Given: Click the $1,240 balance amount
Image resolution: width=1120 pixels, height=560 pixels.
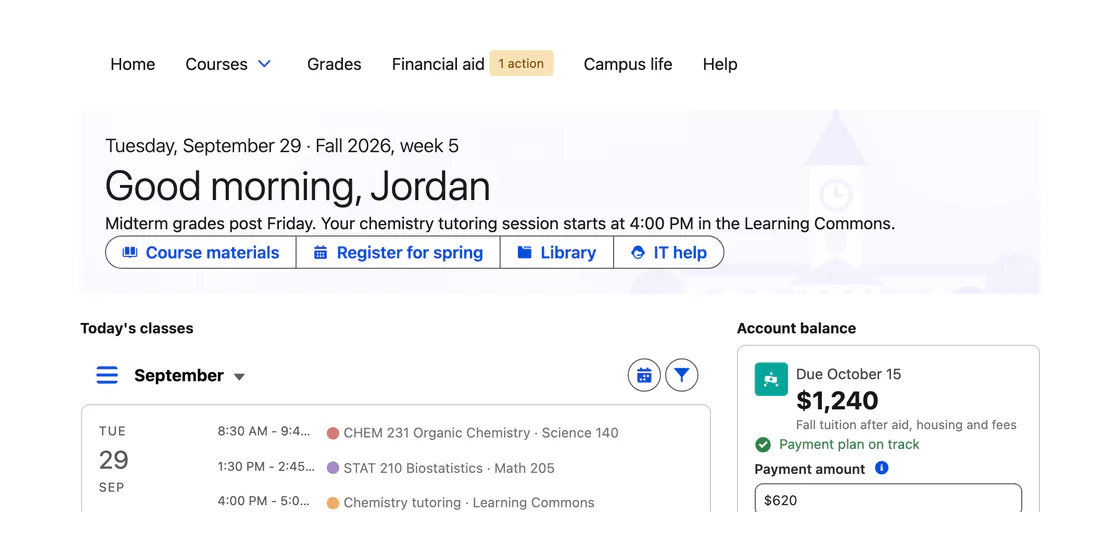Looking at the screenshot, I should (837, 401).
